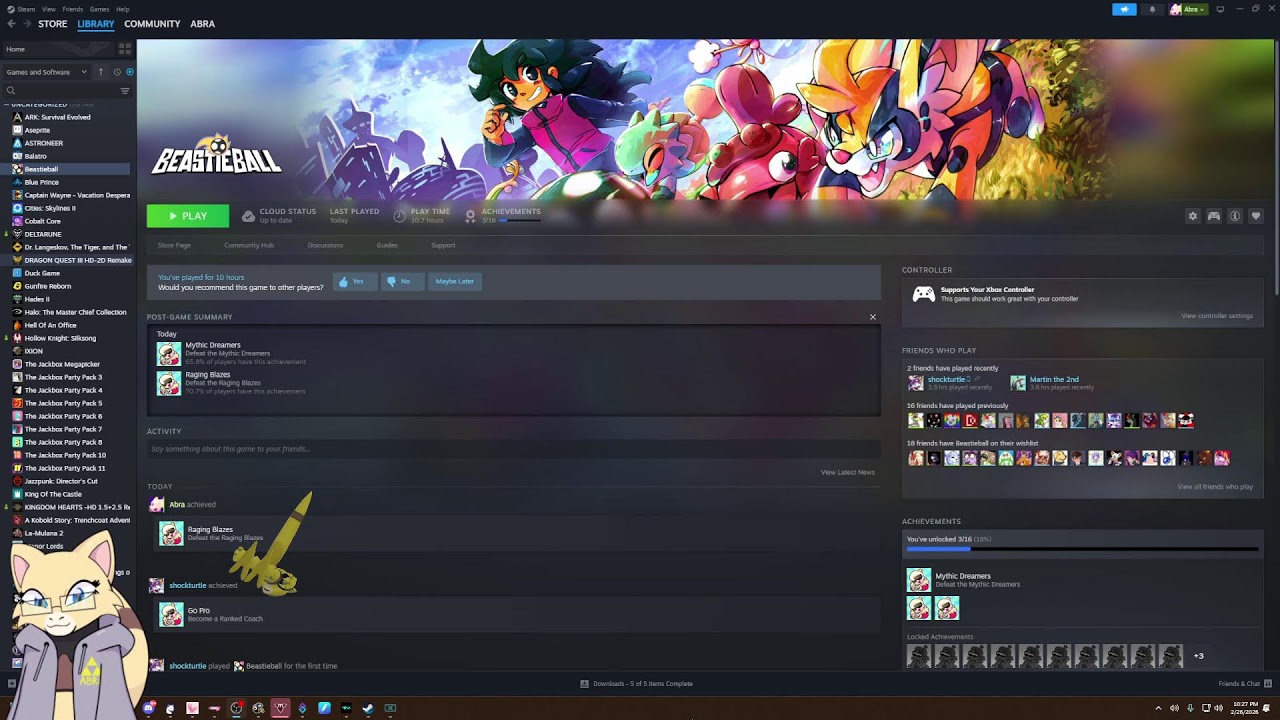Open Discord from the Windows taskbar

pos(148,708)
